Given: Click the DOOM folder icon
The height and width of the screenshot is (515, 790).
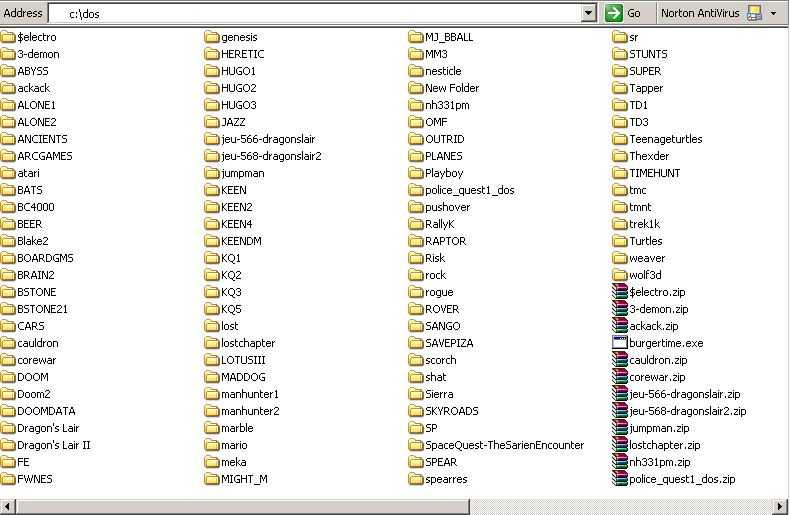Looking at the screenshot, I should click(8, 377).
